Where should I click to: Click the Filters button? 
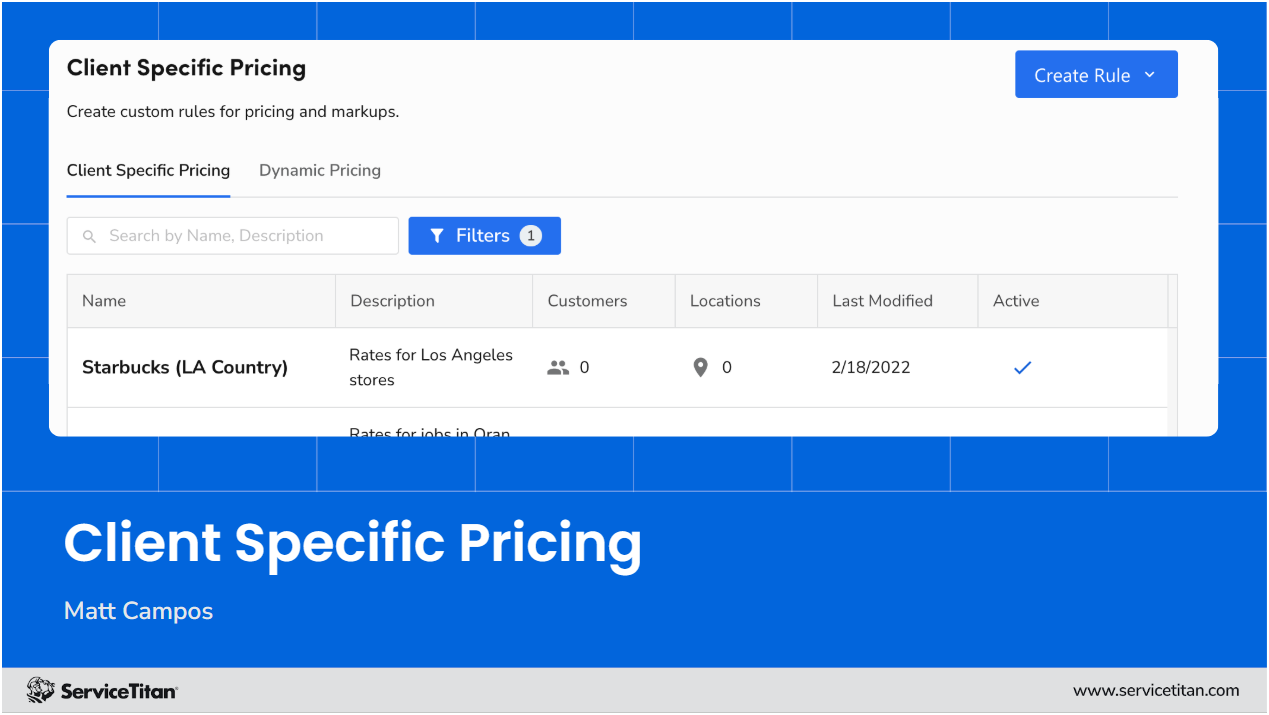[484, 235]
